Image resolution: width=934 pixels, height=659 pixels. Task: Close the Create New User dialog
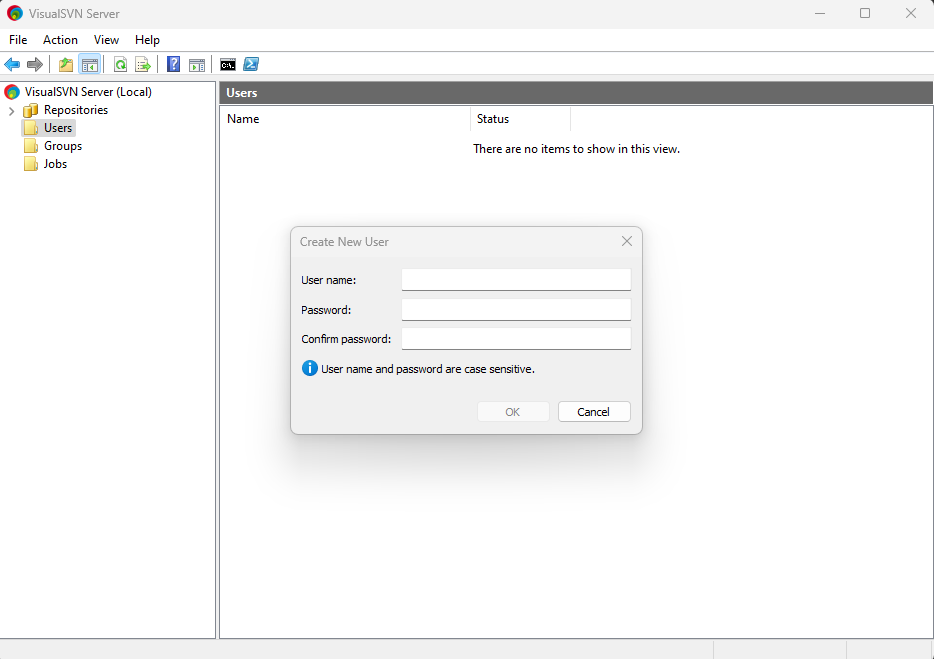[627, 241]
